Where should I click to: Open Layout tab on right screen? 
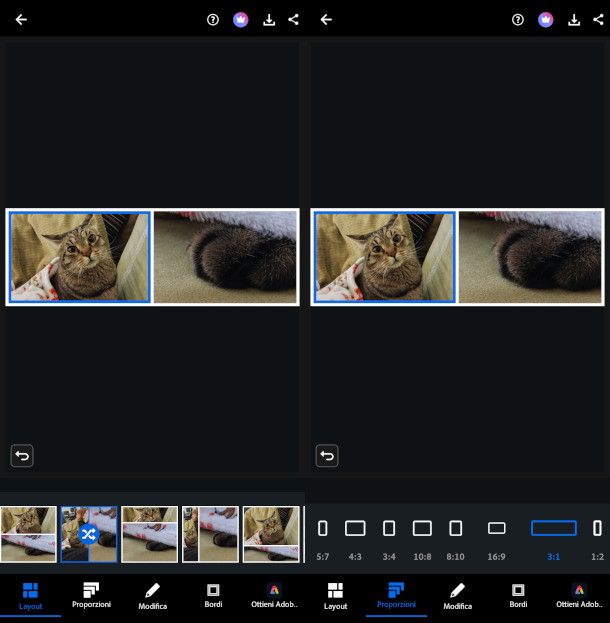(335, 596)
